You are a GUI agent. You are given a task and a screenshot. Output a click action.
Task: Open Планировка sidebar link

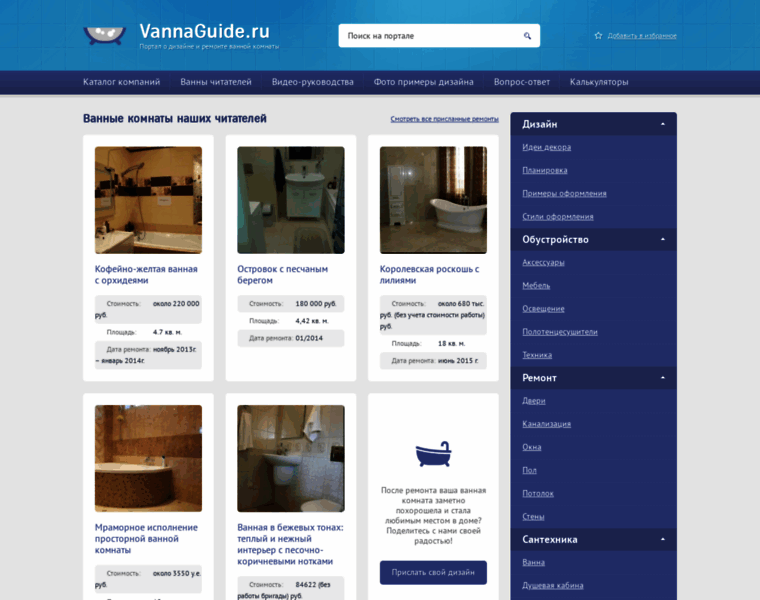(545, 170)
